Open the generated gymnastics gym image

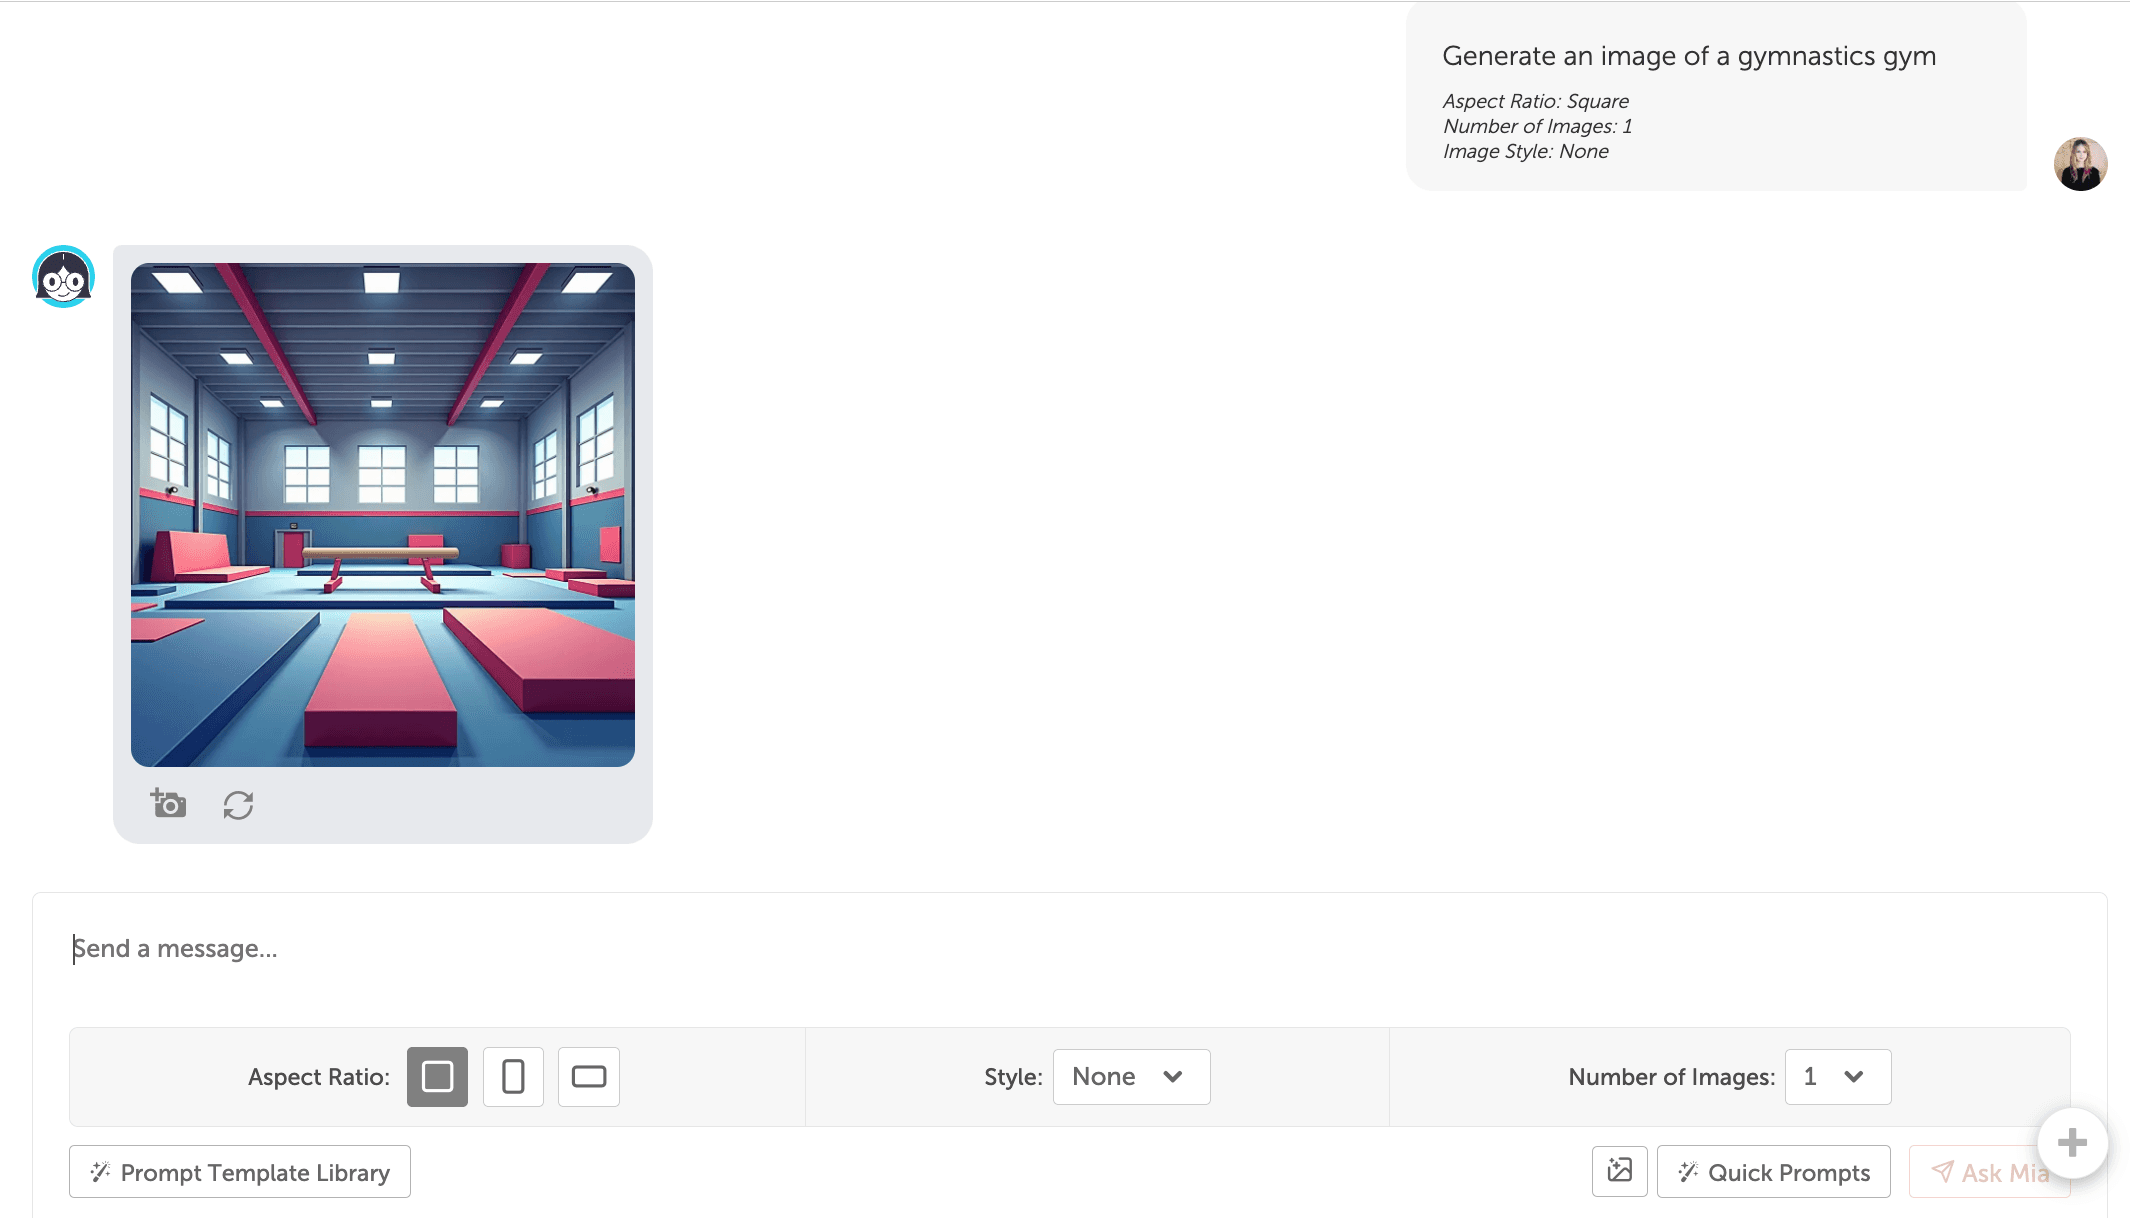(x=383, y=515)
